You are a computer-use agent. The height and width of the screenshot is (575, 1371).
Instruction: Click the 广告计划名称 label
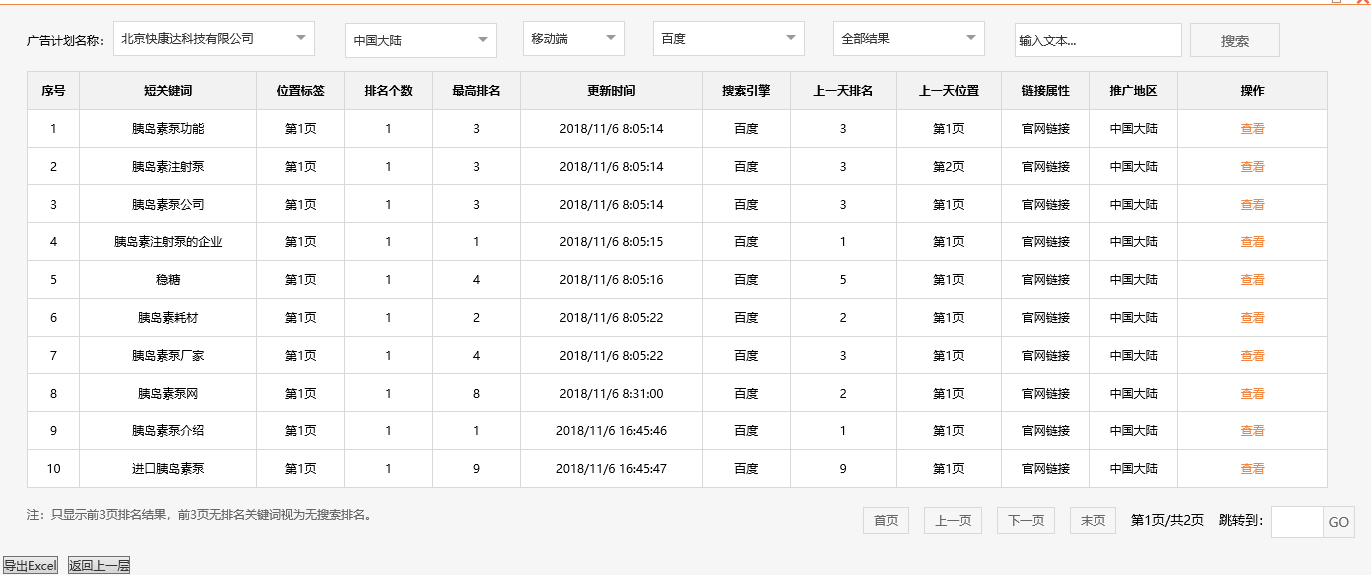tap(65, 41)
